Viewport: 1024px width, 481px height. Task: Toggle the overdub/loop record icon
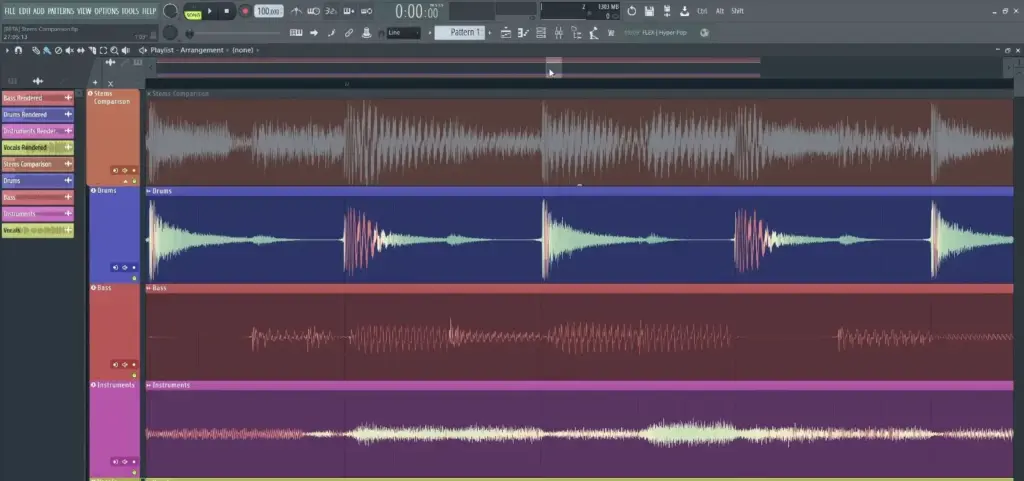349,11
